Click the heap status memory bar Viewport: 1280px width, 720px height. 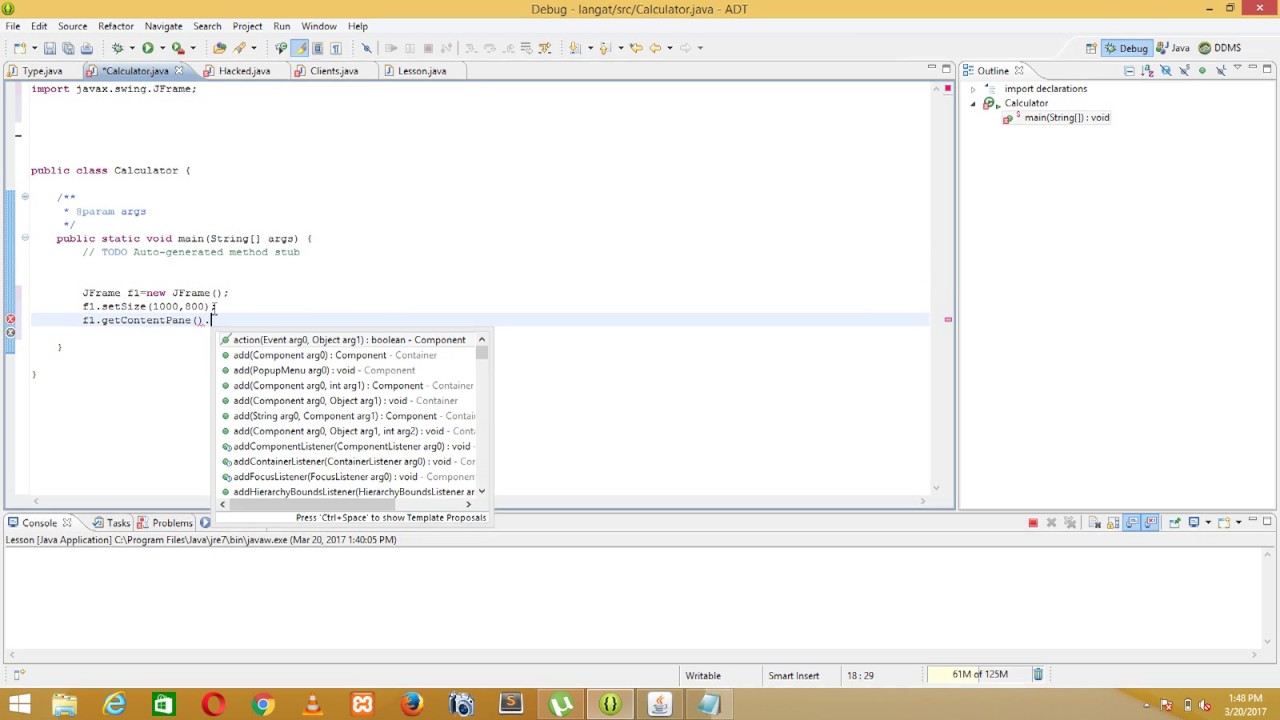pos(977,675)
